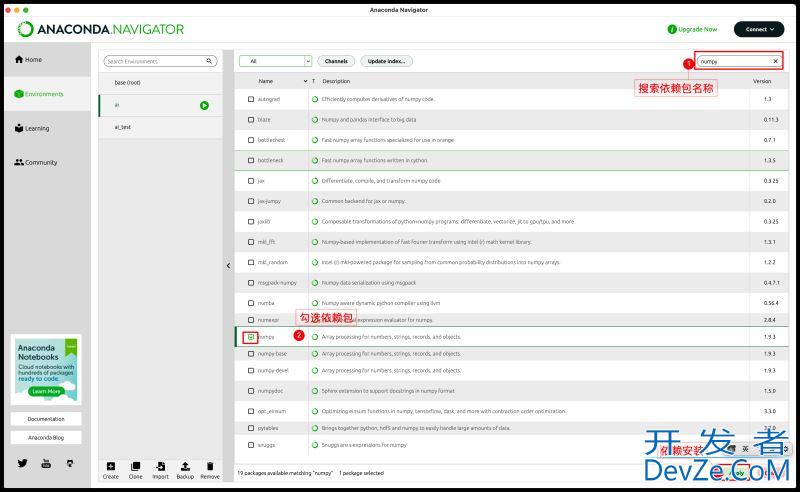Check the numexpr package checkbox
Image resolution: width=800 pixels, height=492 pixels.
pos(251,320)
